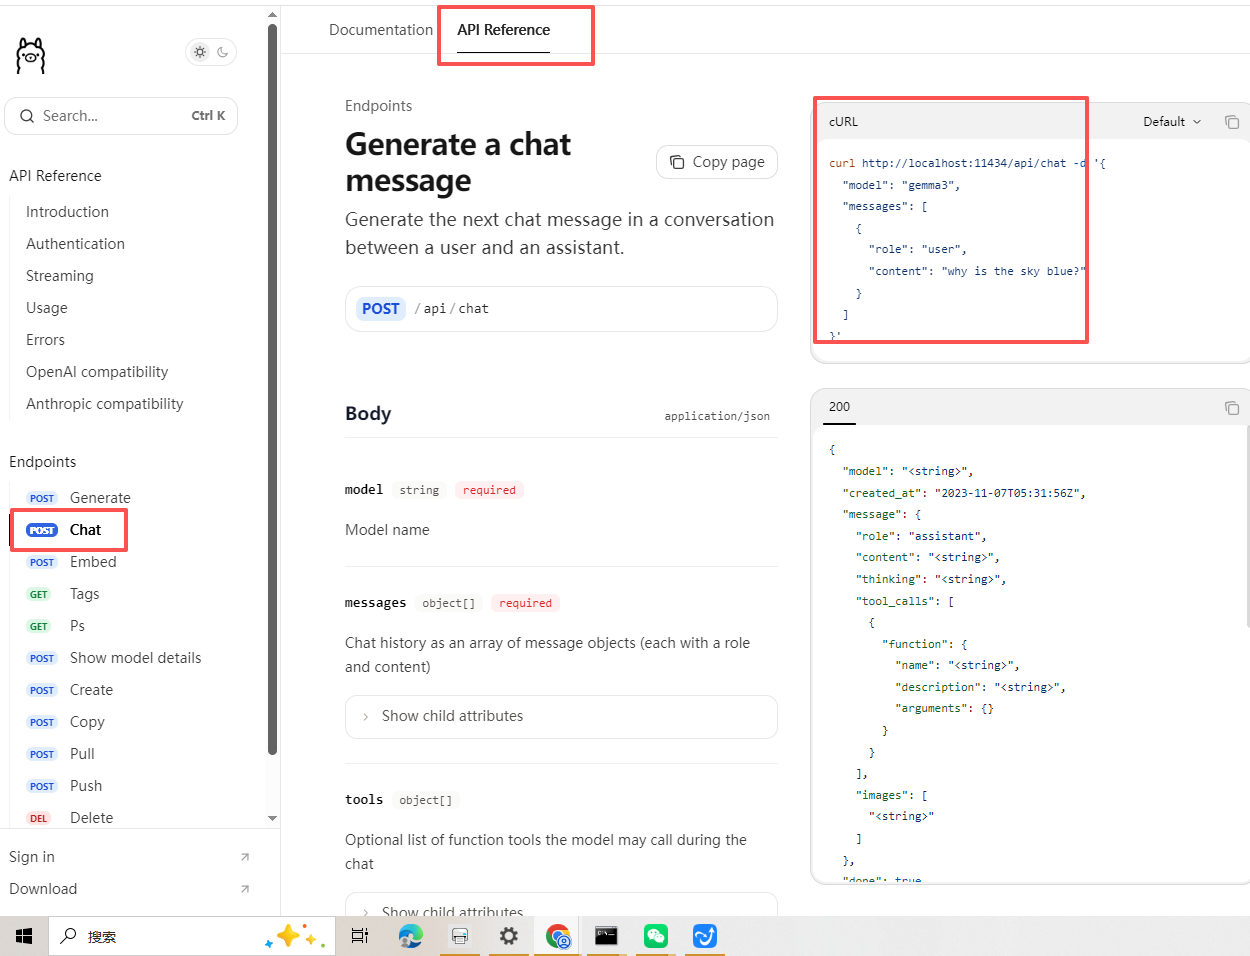This screenshot has width=1250, height=956.
Task: Navigate to Errors page
Action: [45, 340]
